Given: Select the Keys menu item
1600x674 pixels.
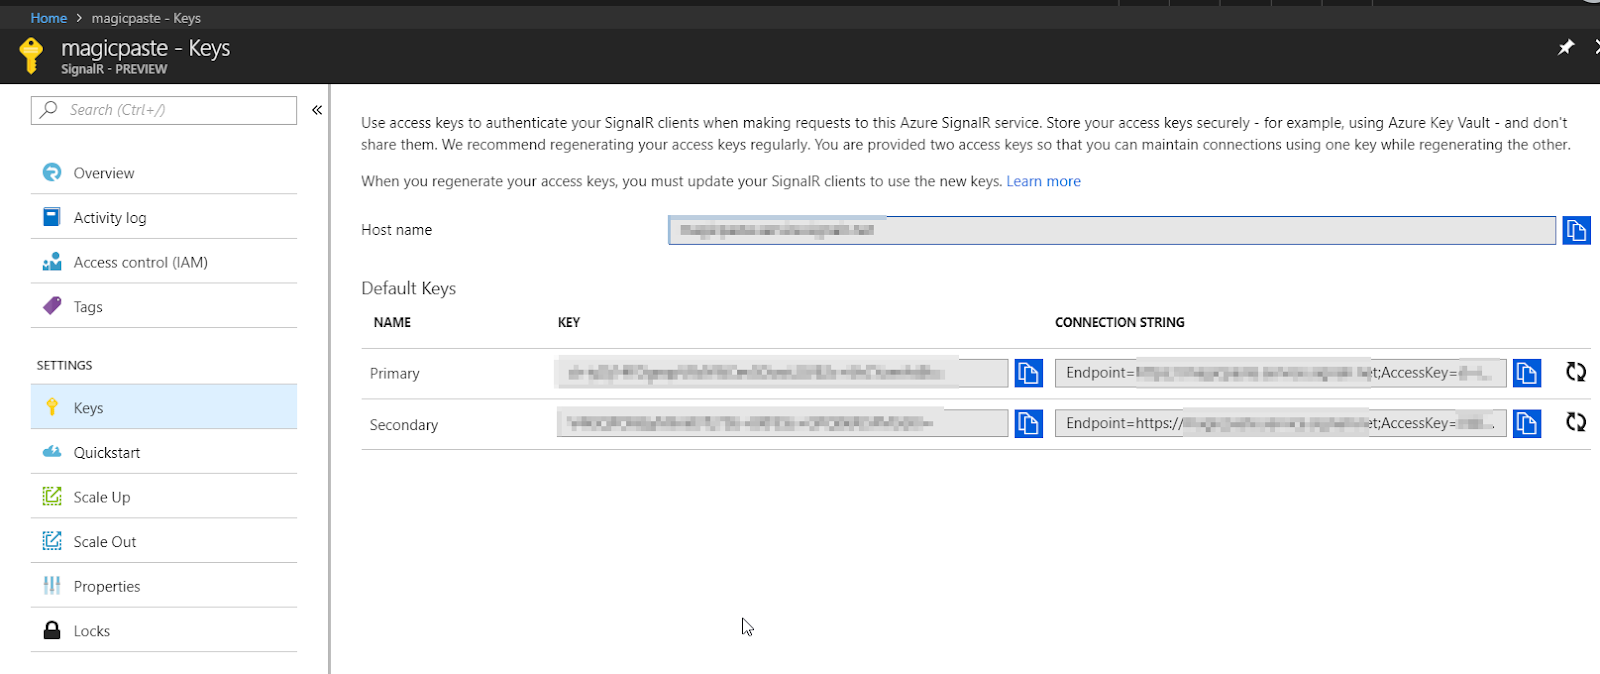Looking at the screenshot, I should [164, 407].
